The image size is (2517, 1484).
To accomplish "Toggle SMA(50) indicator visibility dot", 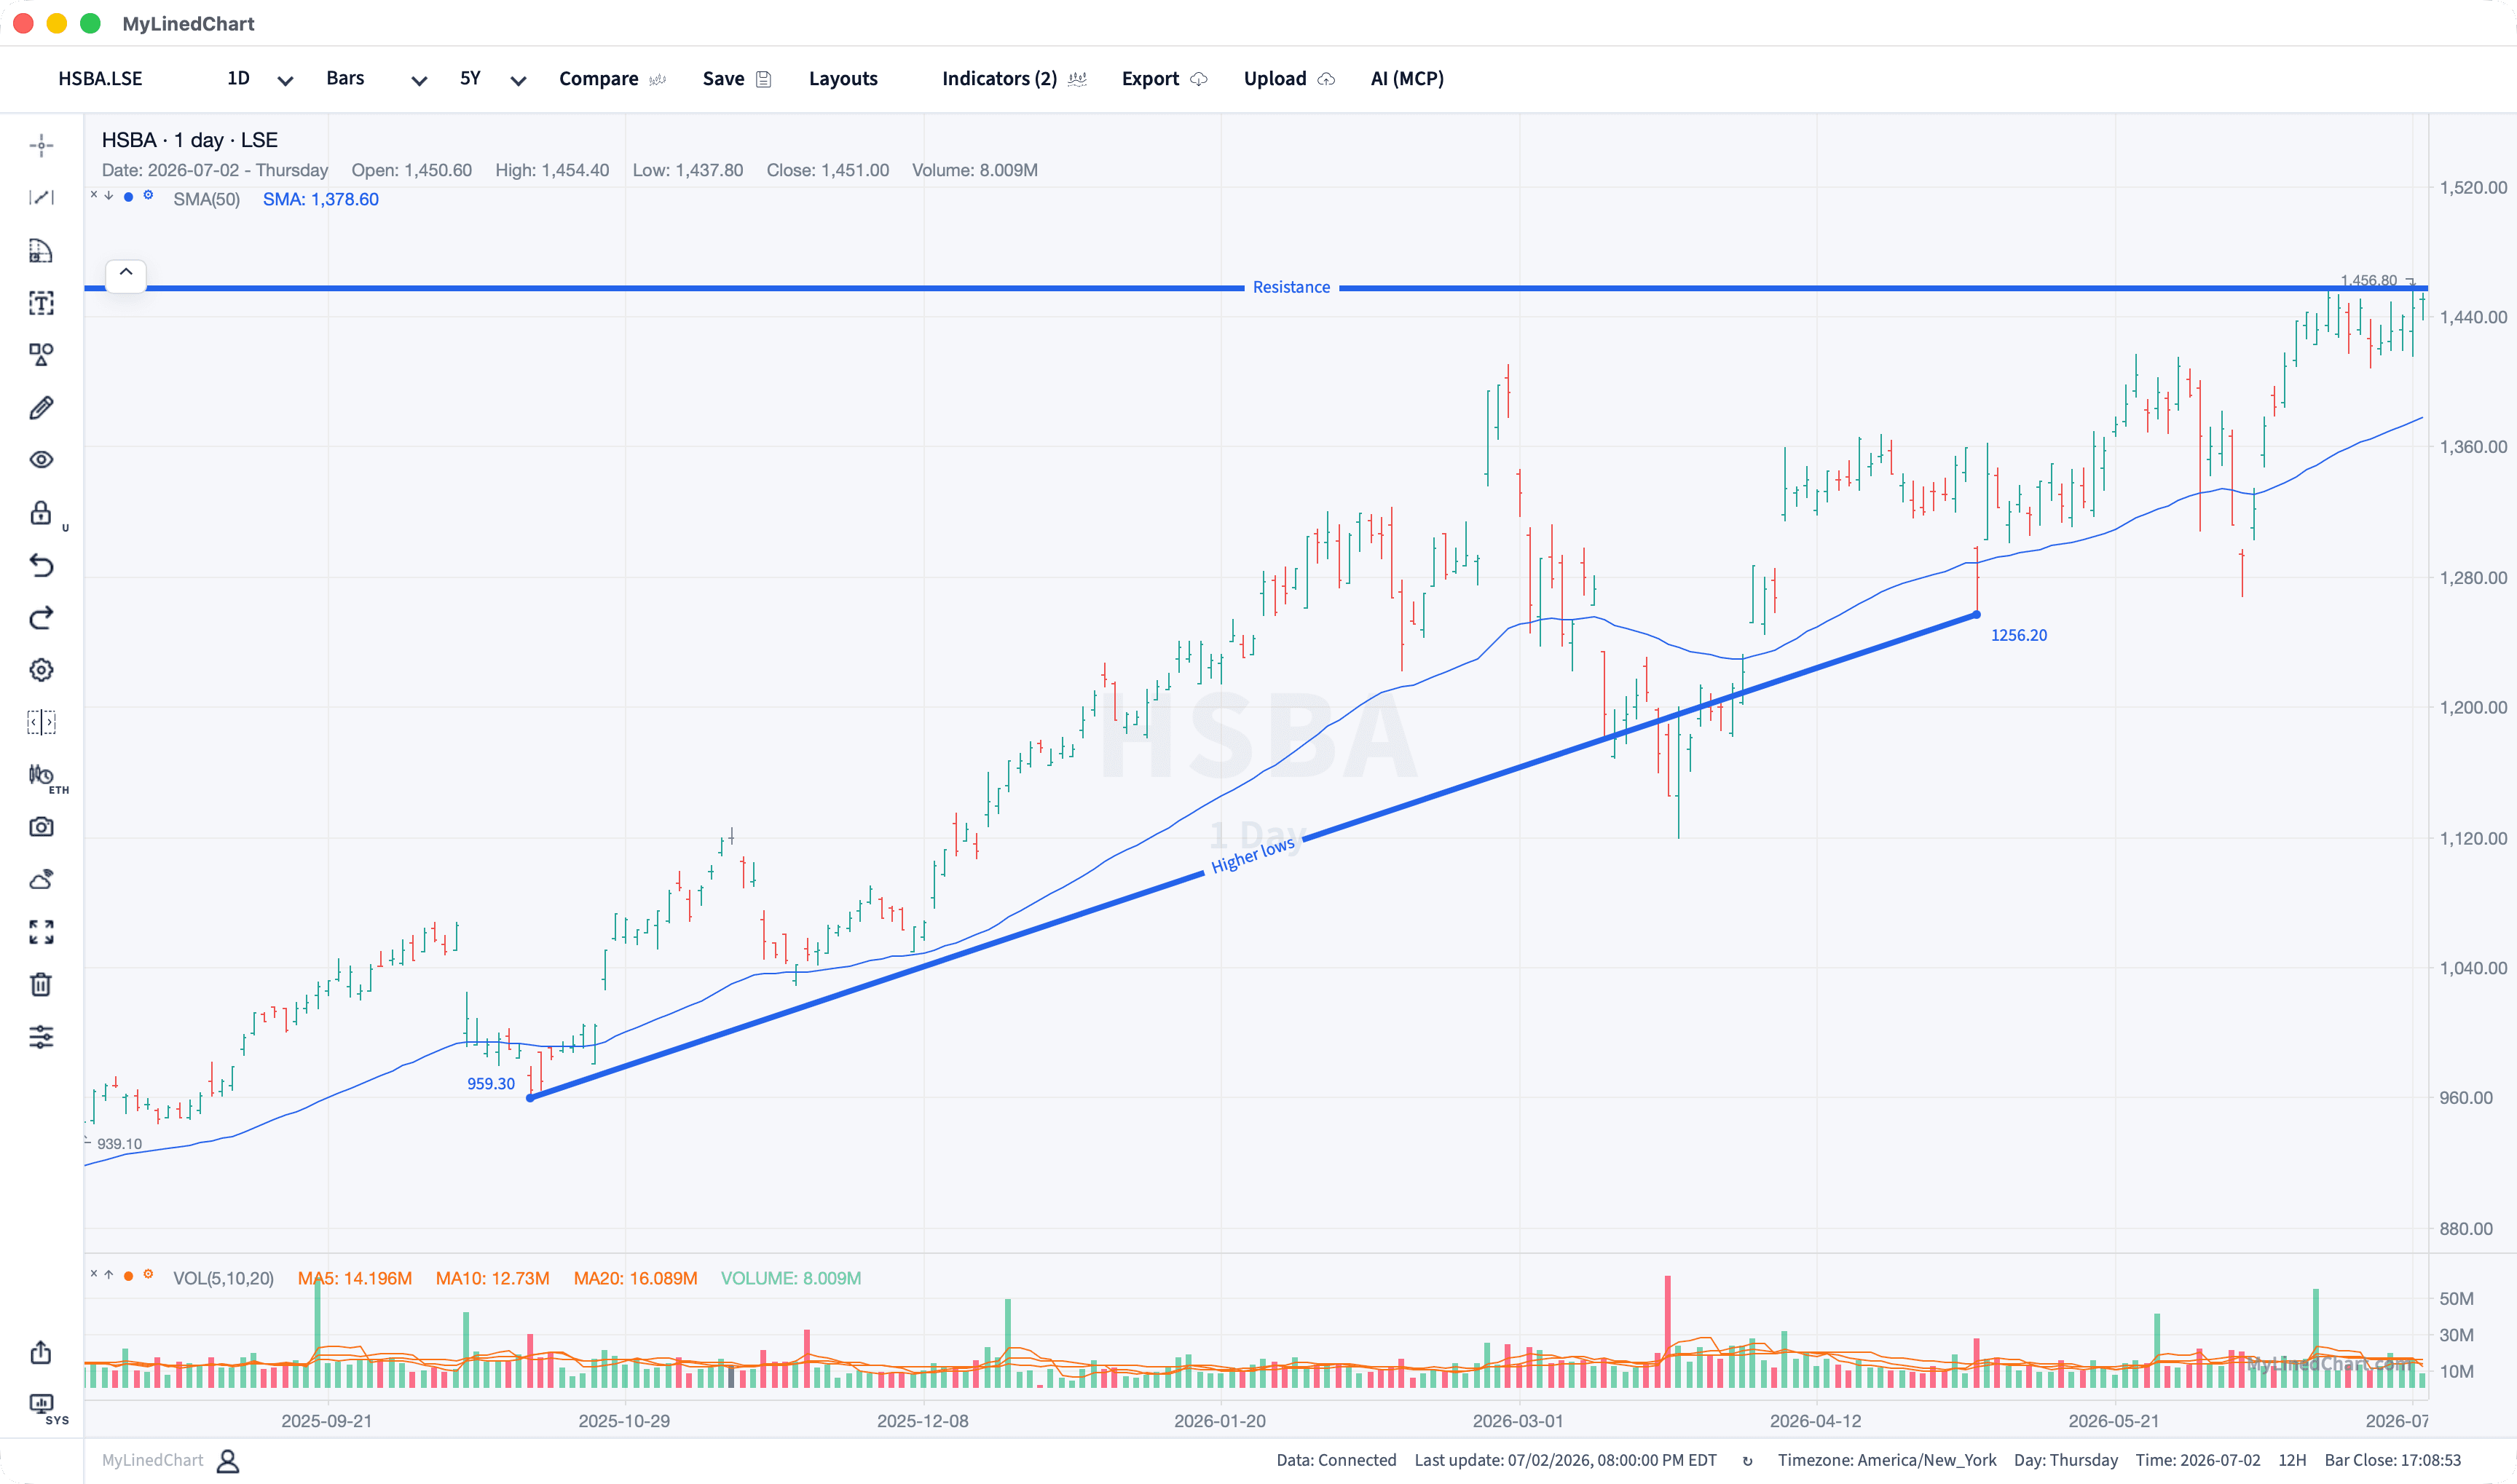I will coord(128,197).
